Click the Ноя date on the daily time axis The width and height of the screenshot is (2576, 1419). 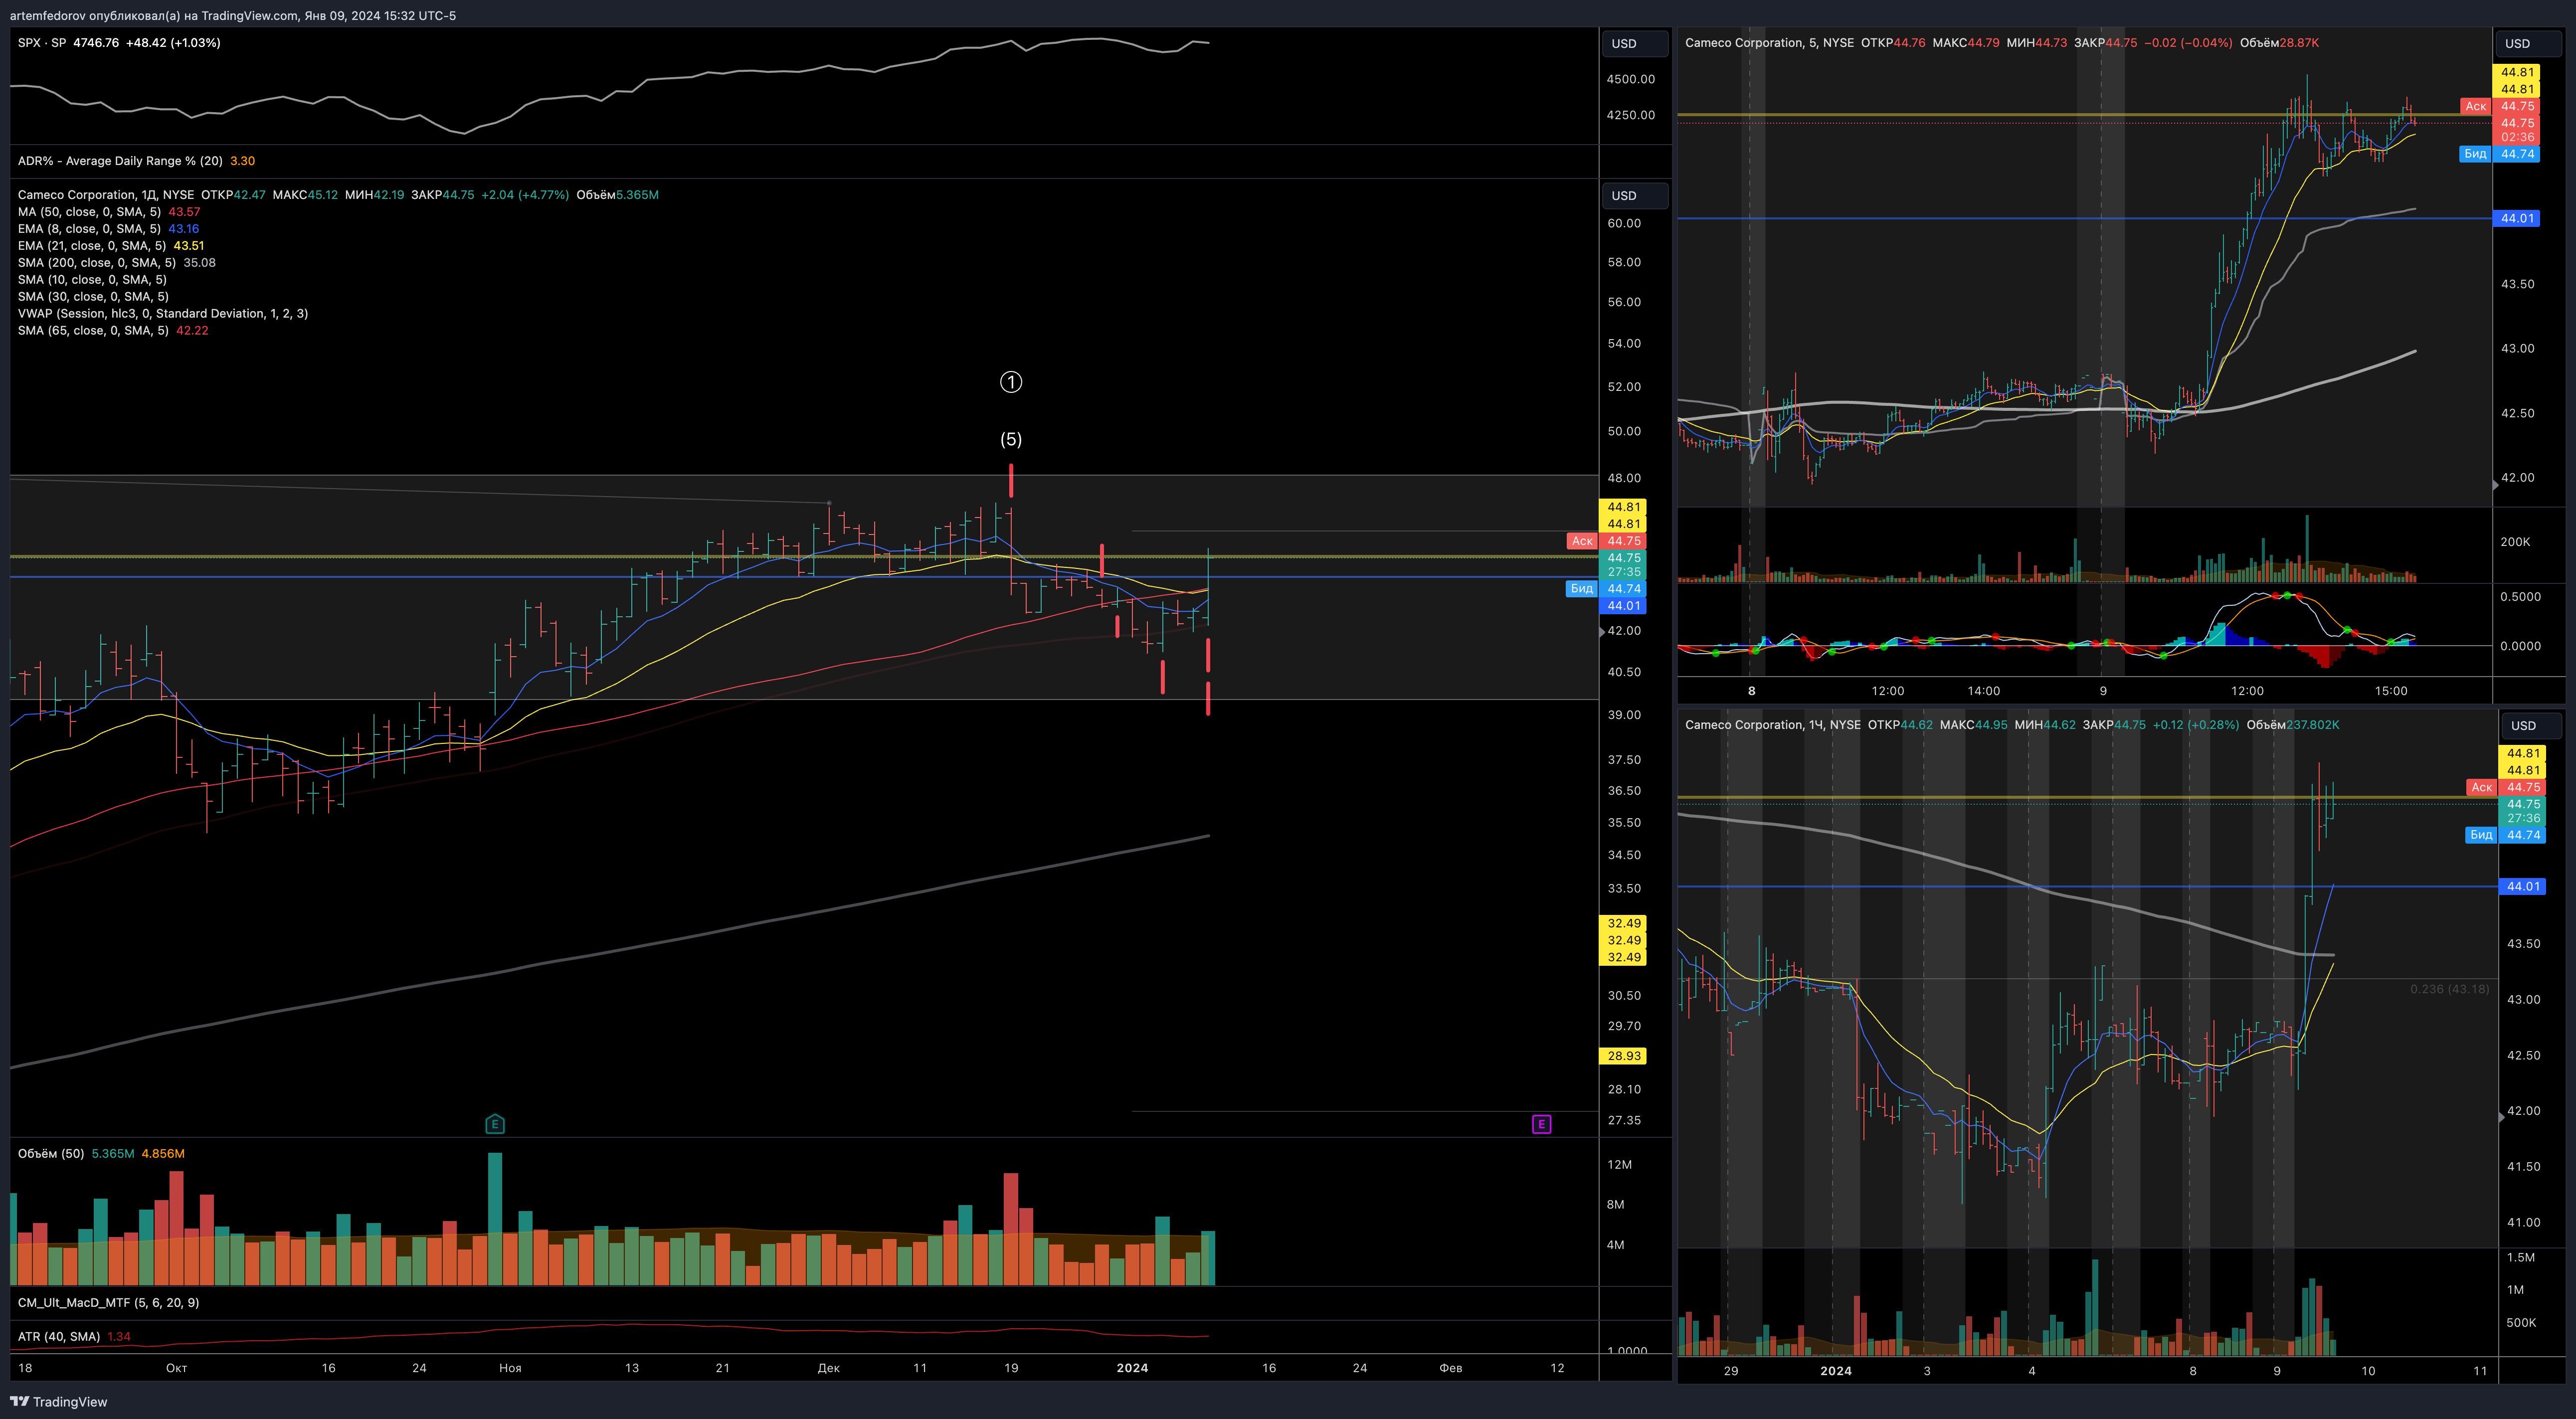tap(510, 1368)
